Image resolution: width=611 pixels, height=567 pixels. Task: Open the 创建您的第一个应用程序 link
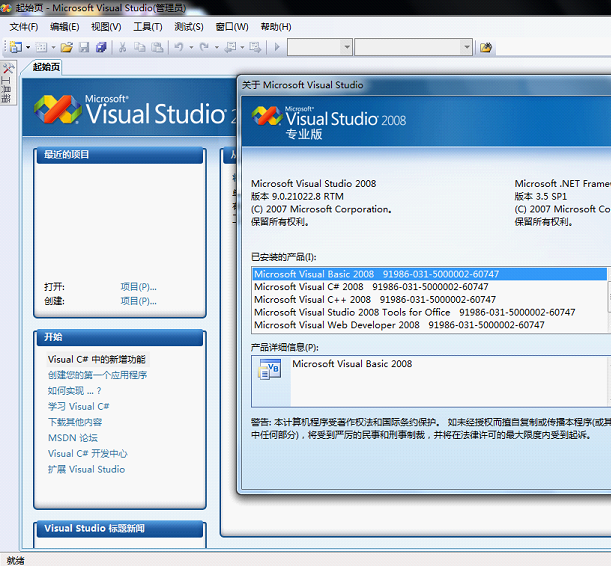click(x=97, y=375)
